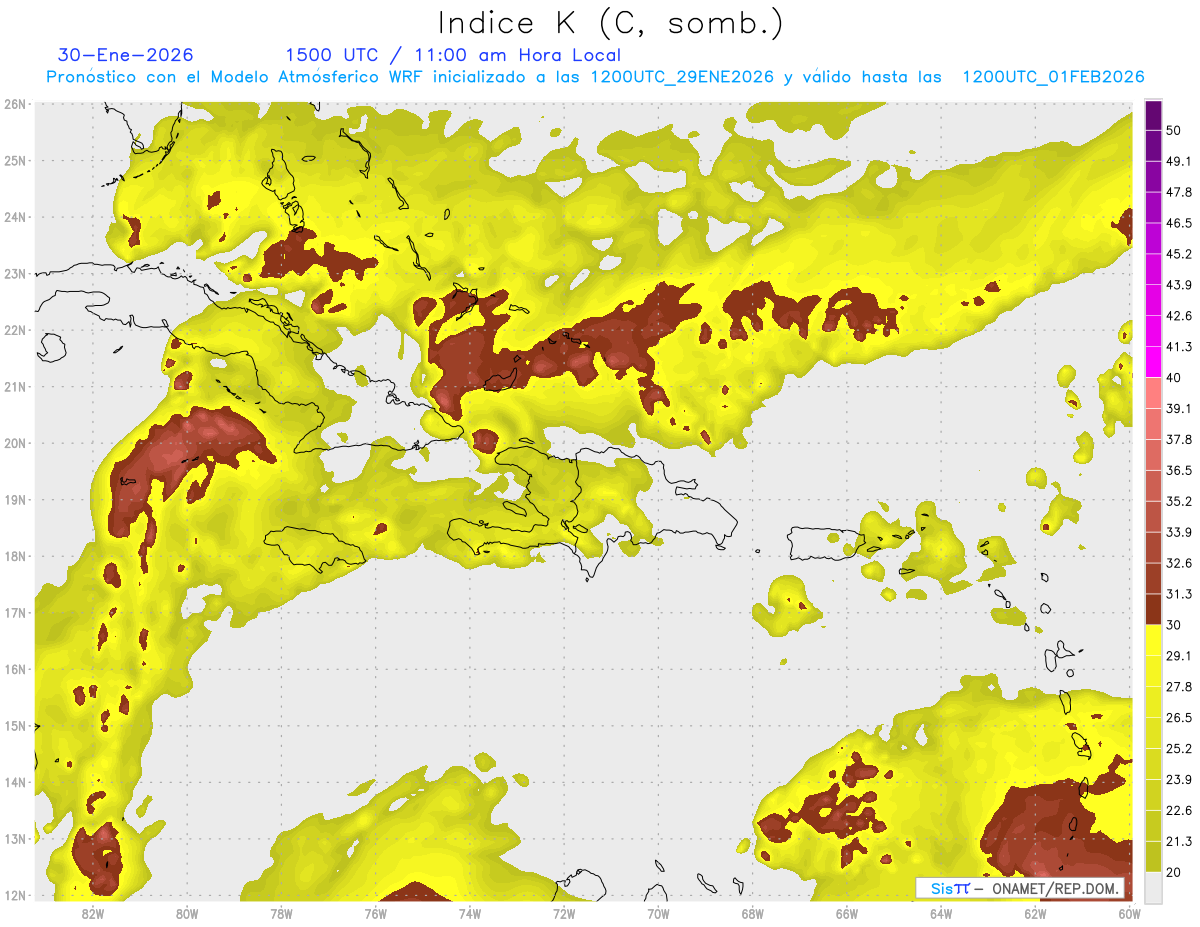Click the 66W longitude axis label
Viewport: 1200px width, 927px height.
(x=846, y=913)
